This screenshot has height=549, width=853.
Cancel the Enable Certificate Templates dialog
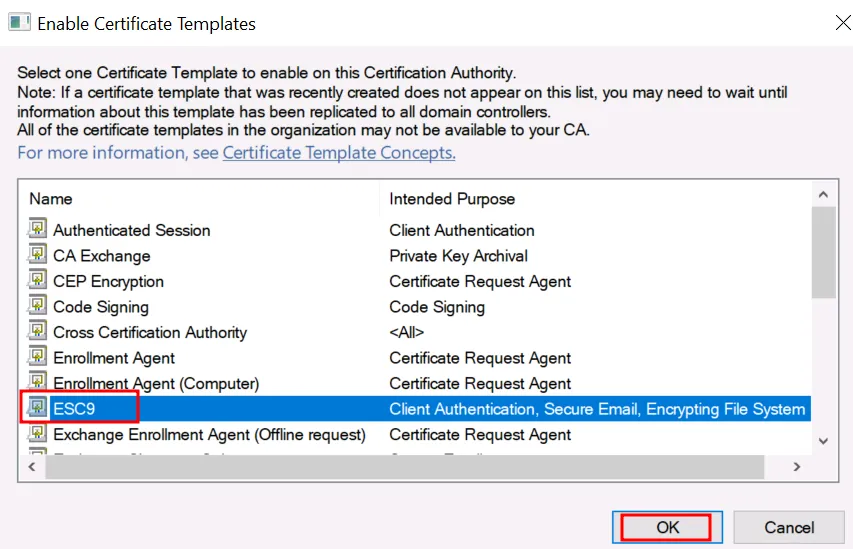(789, 527)
